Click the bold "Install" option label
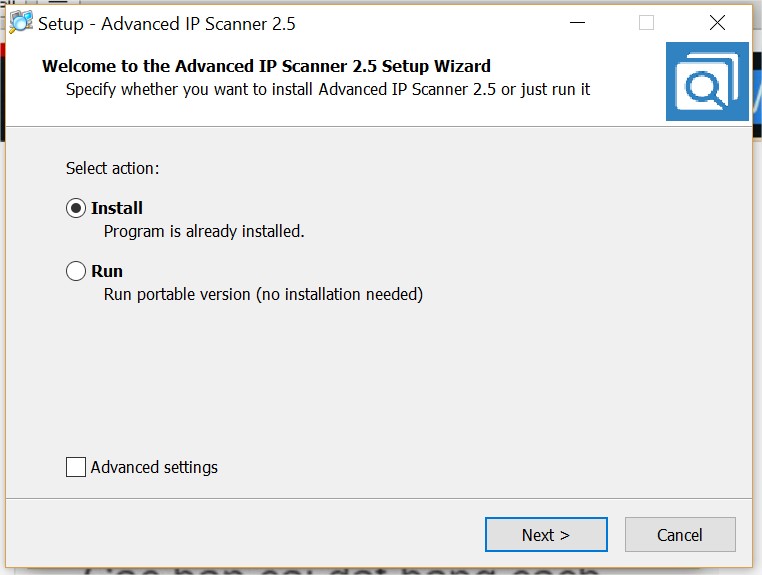This screenshot has height=575, width=762. (x=117, y=208)
